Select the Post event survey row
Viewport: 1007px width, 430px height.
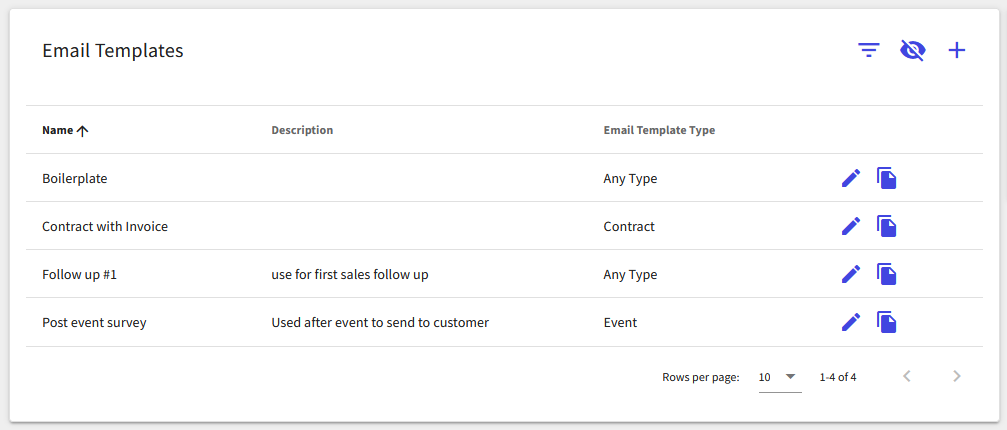[x=504, y=322]
